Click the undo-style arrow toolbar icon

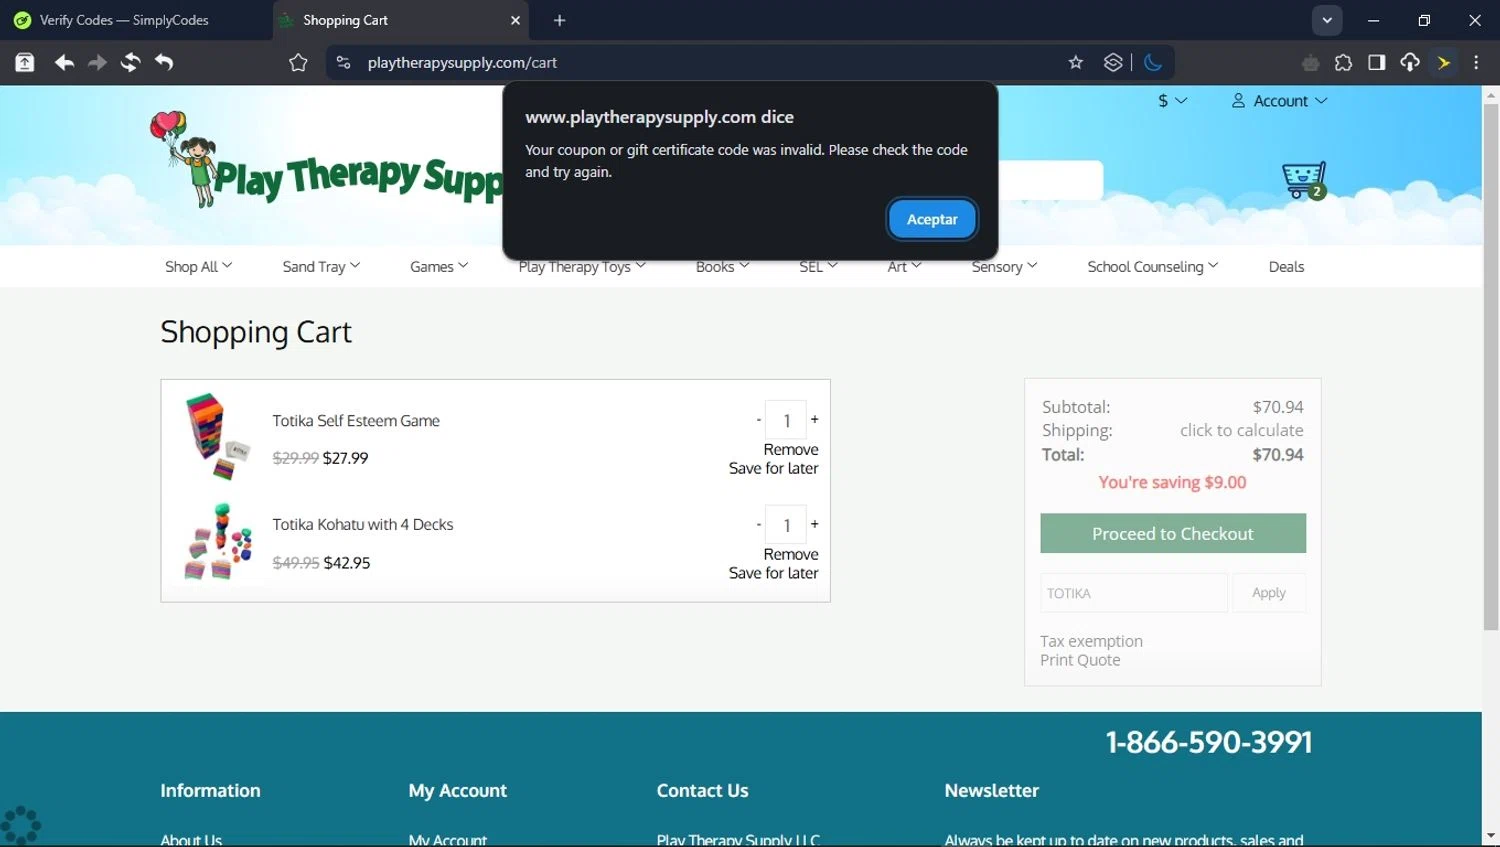(164, 62)
